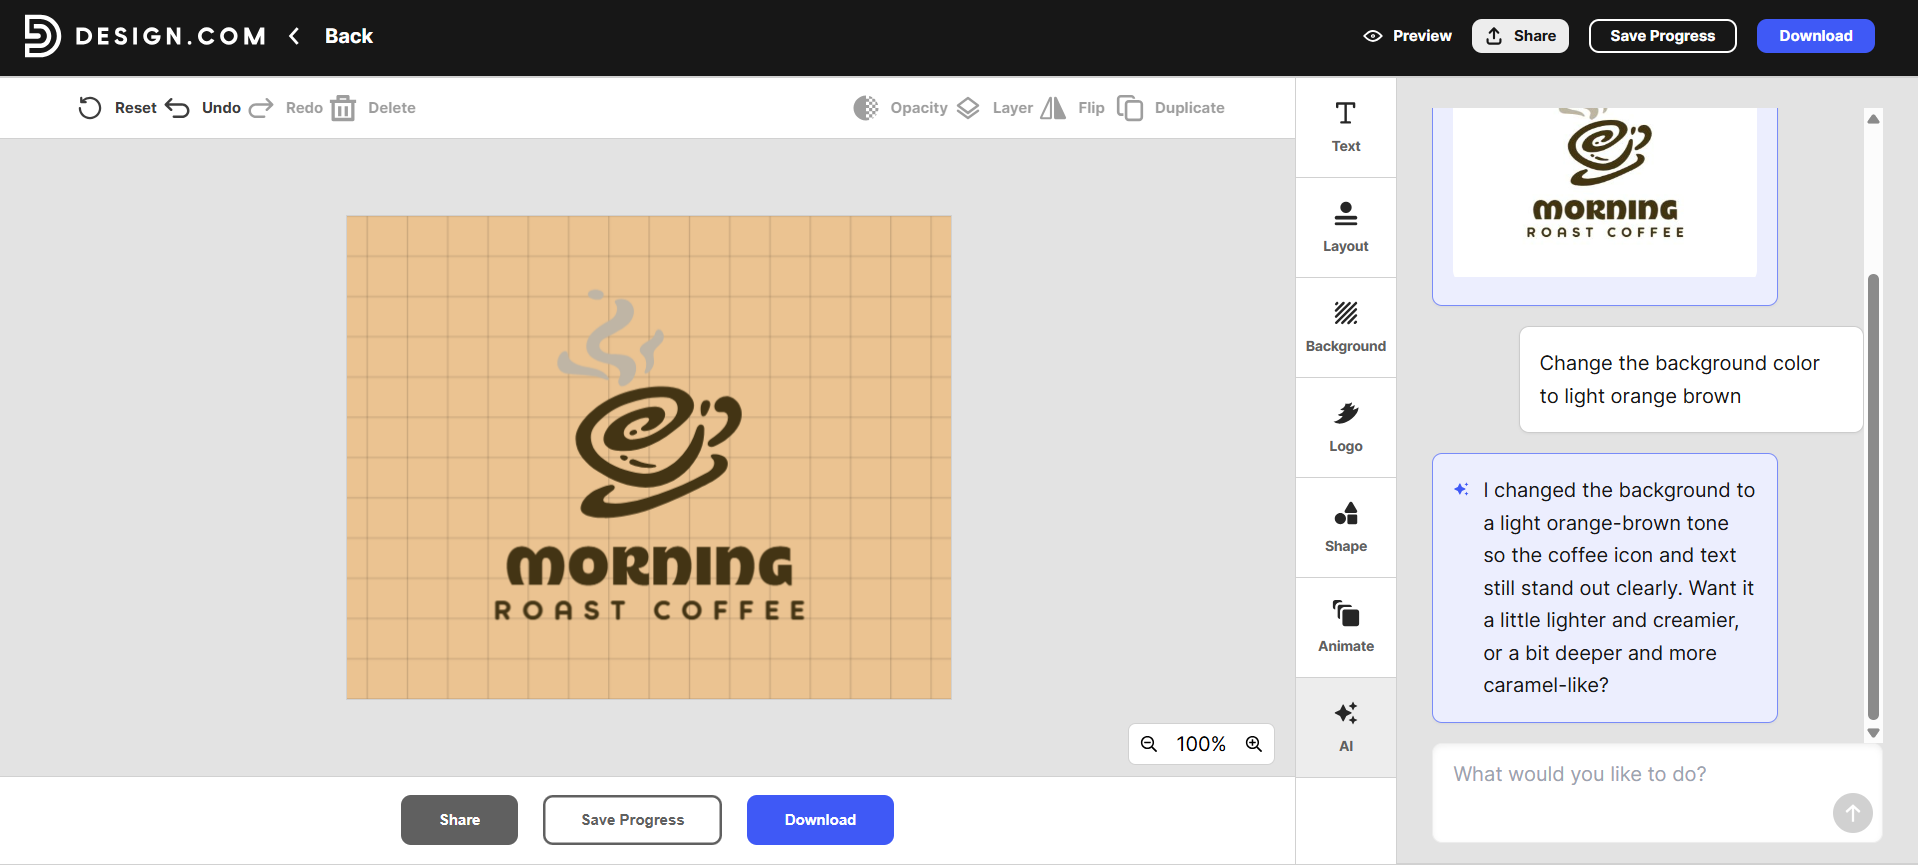
Task: Click the blue Download button below canvas
Action: pos(820,820)
